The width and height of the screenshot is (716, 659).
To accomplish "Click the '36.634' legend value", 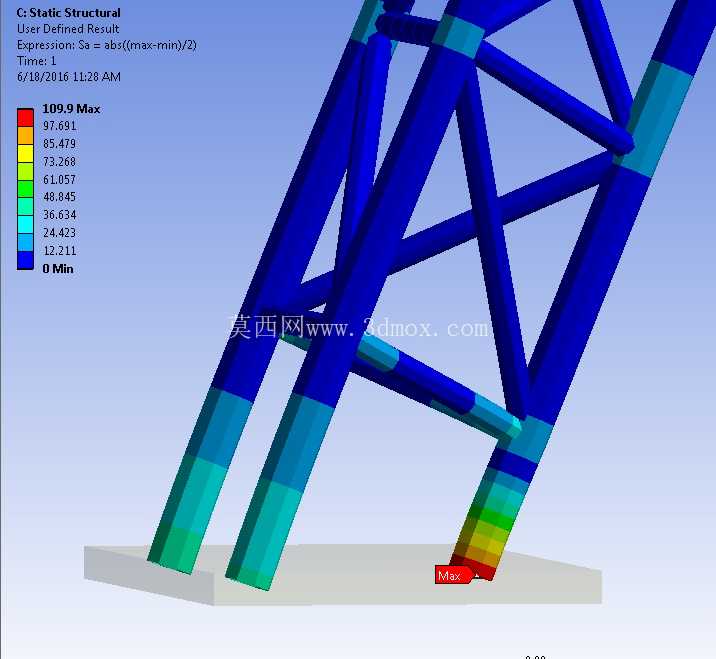I will coord(59,215).
